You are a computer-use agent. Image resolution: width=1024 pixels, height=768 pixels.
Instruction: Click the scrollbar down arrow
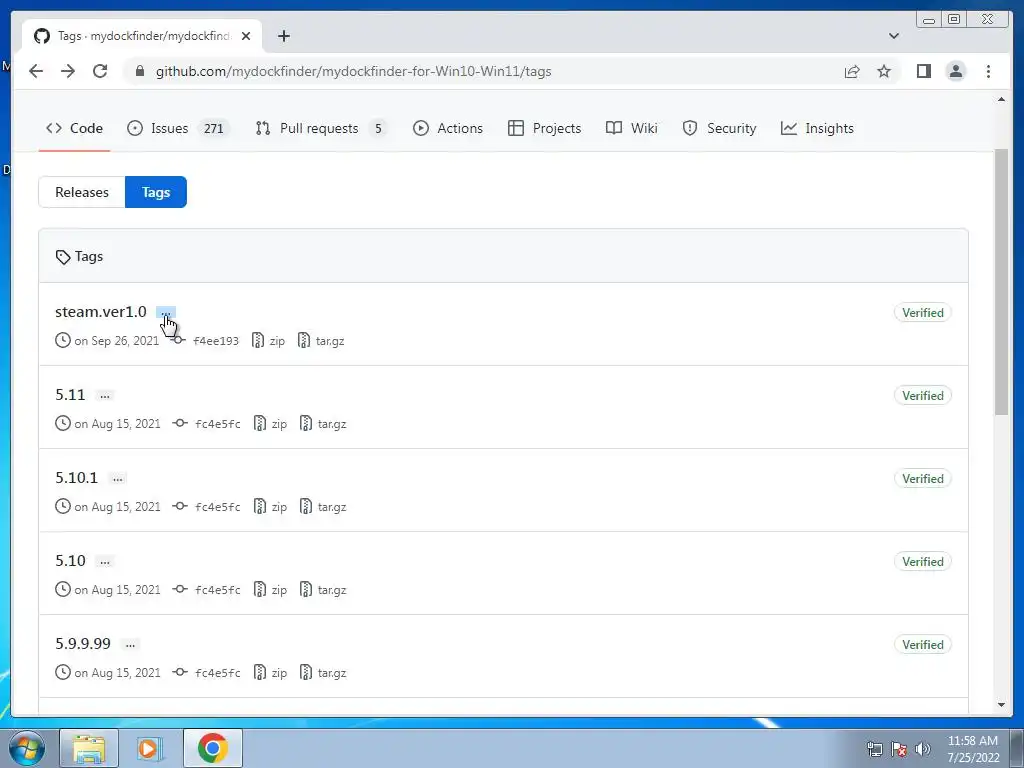(1001, 705)
